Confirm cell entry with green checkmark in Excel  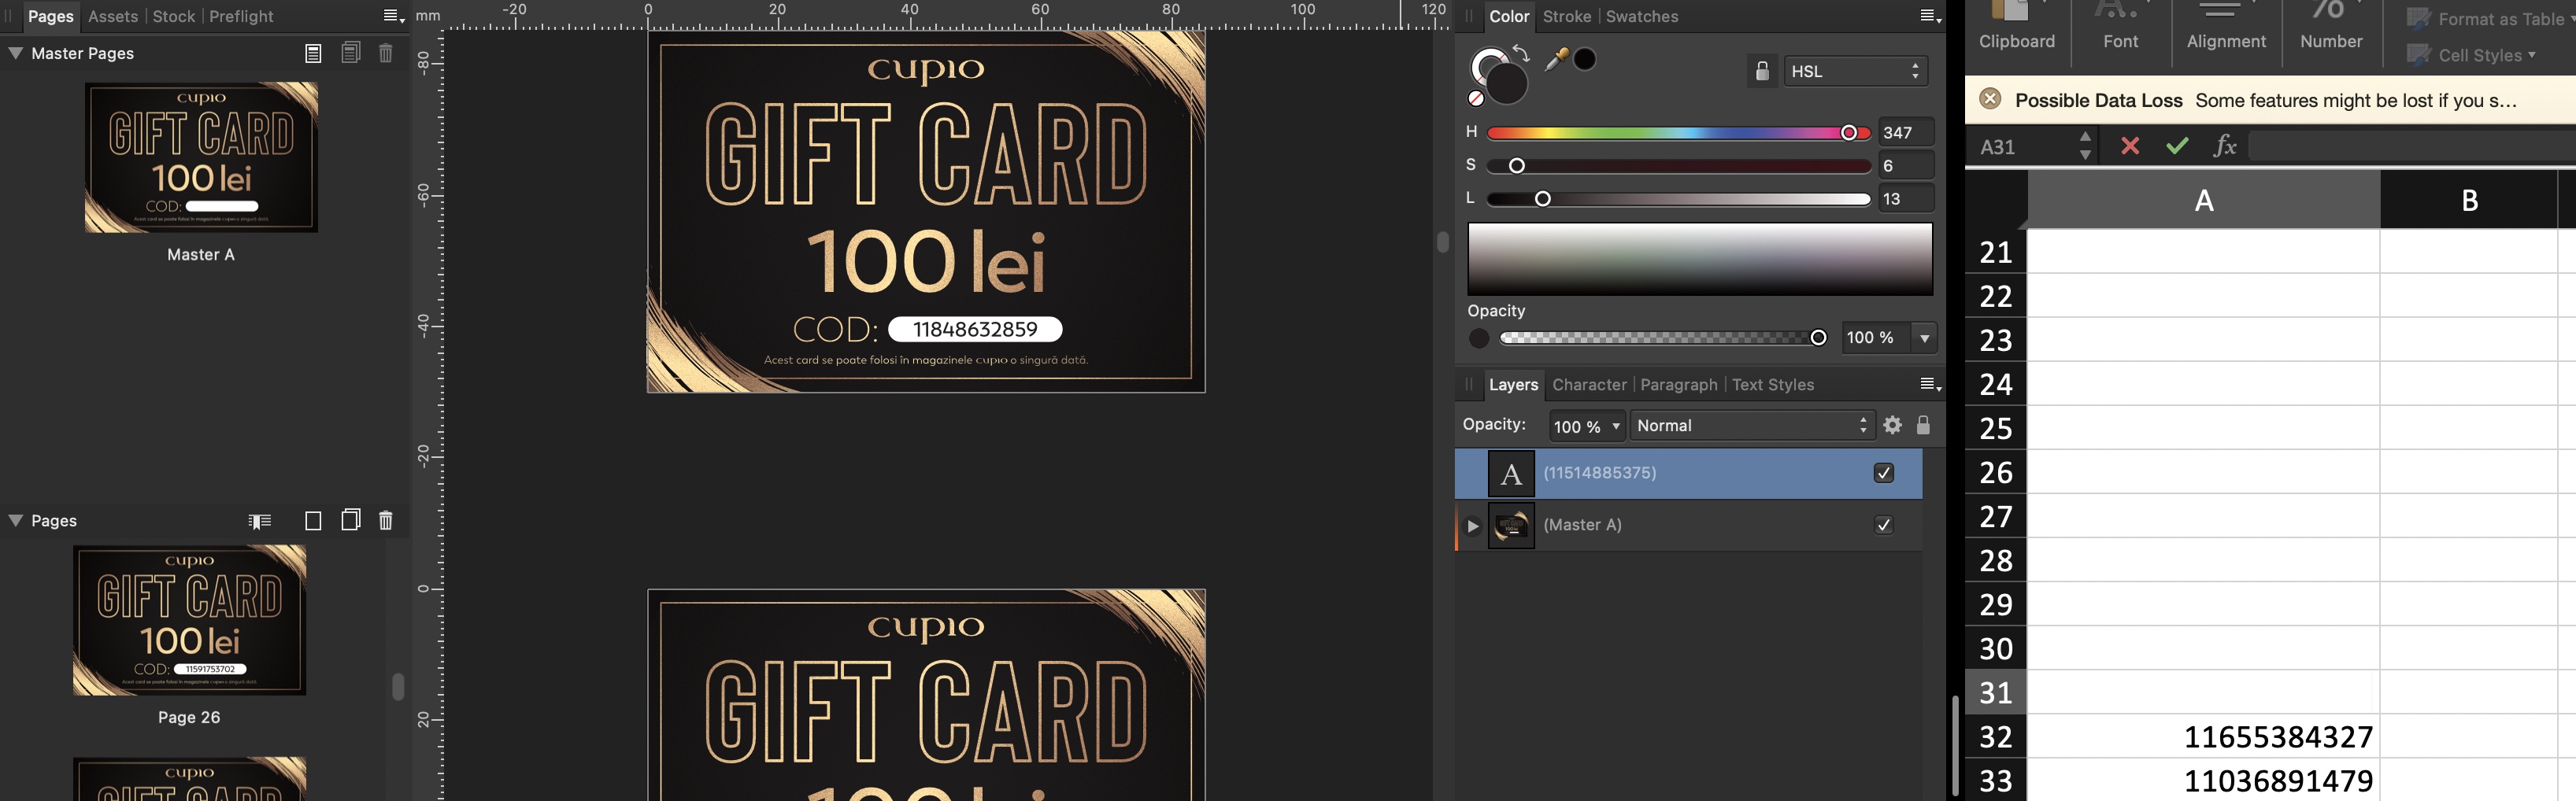click(x=2177, y=147)
